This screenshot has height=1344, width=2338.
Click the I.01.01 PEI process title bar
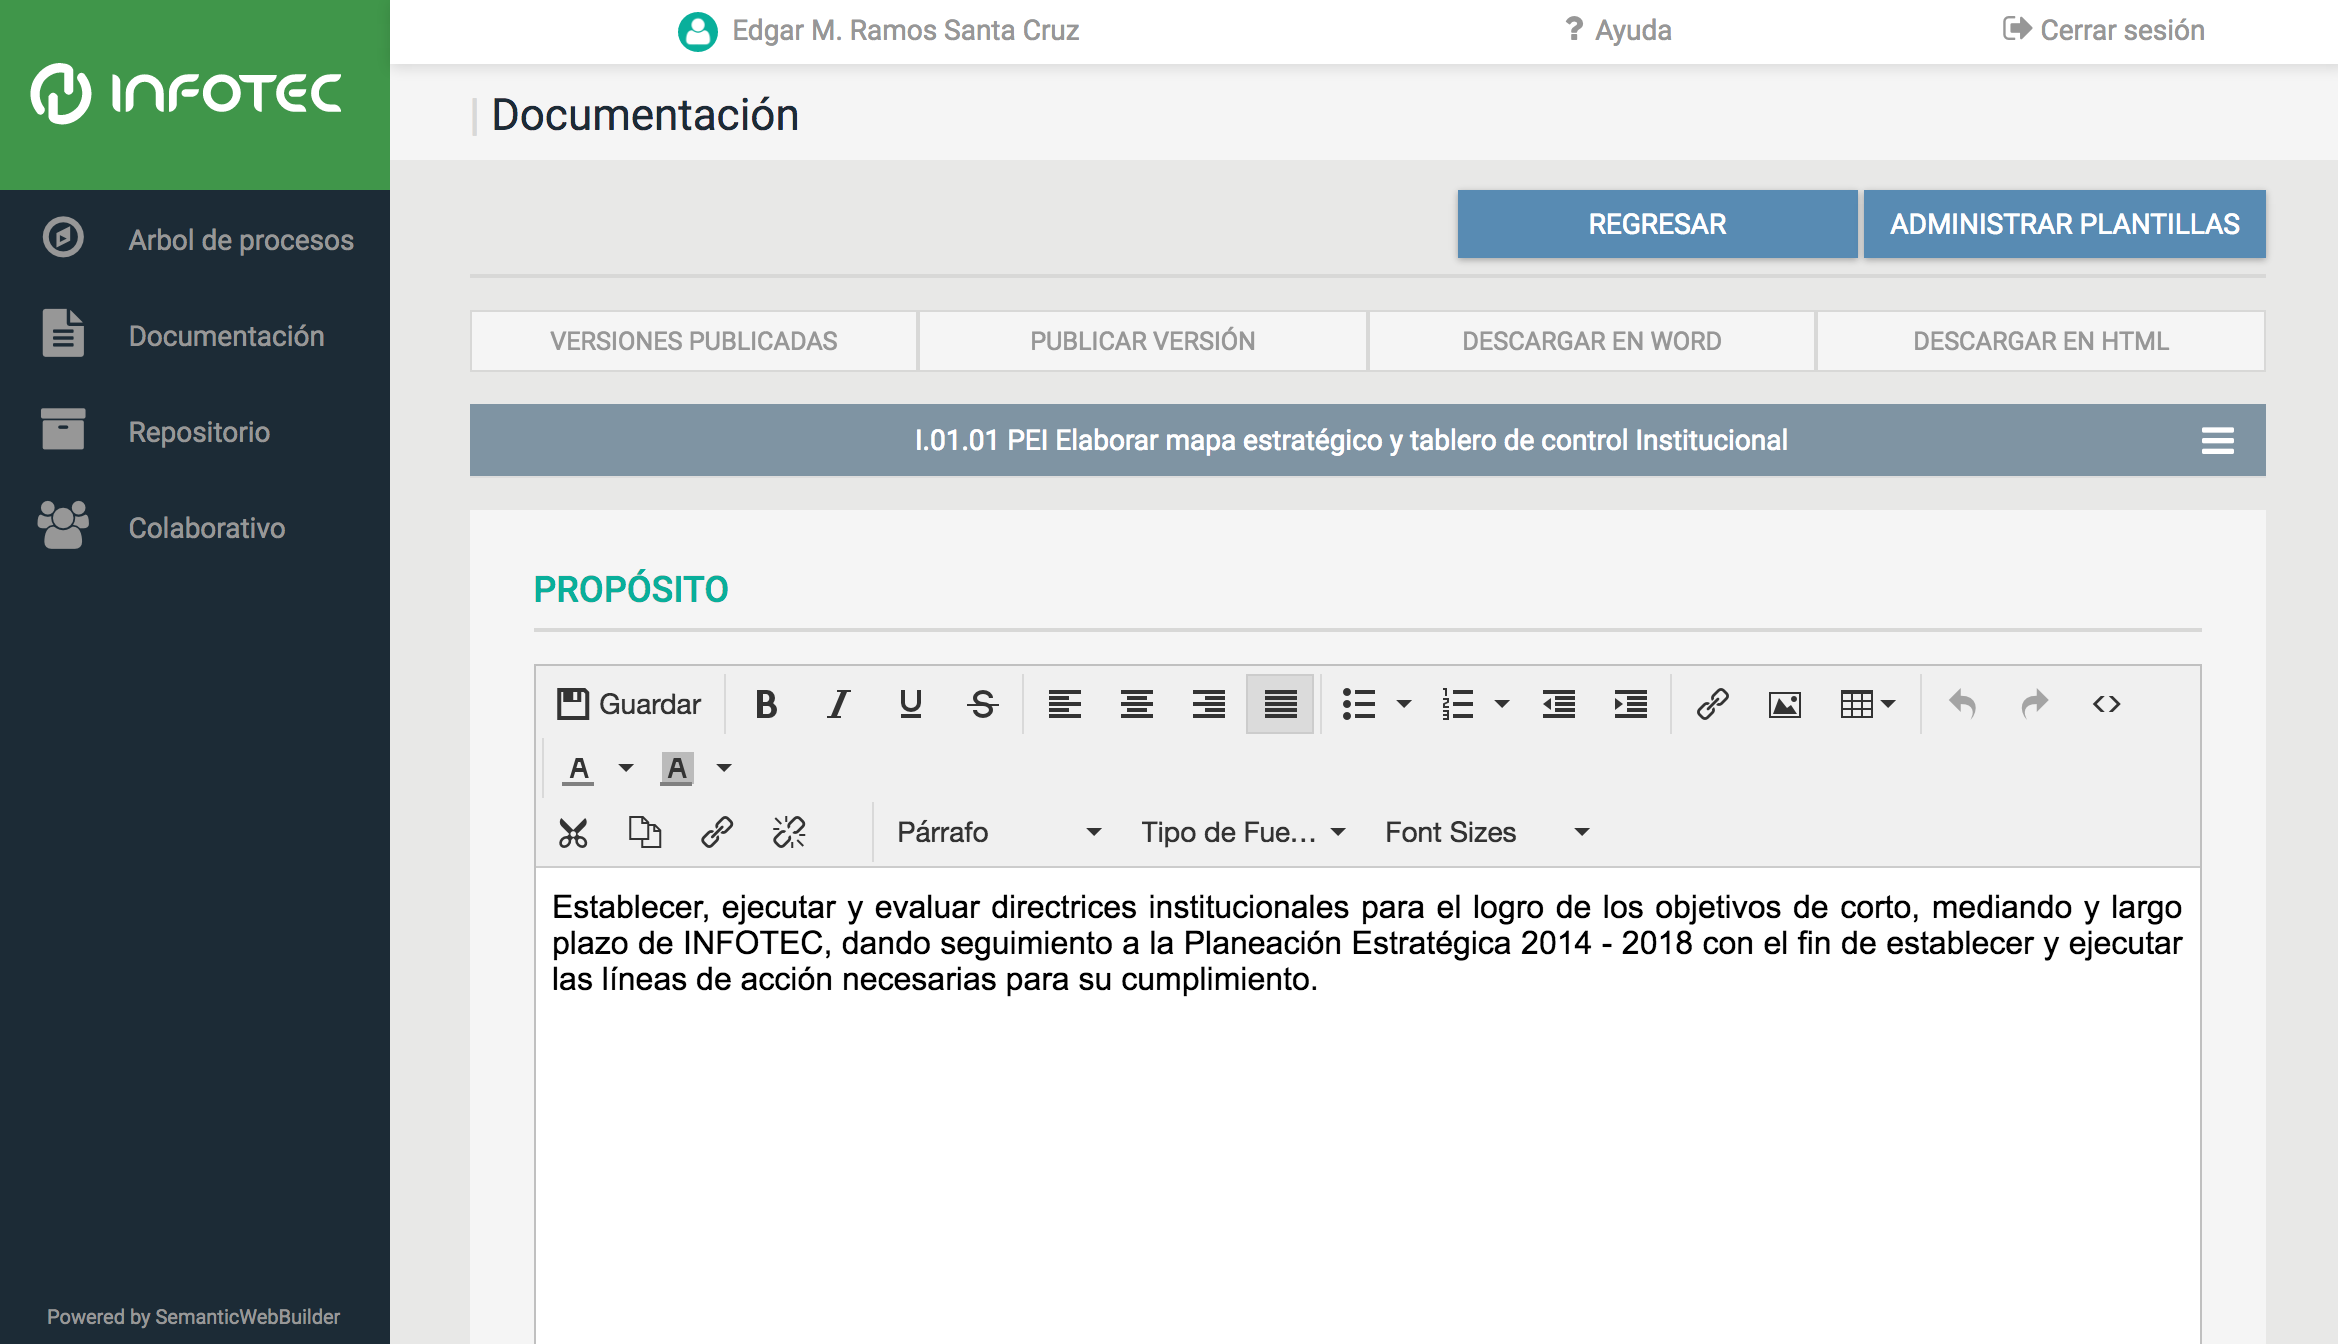tap(1367, 440)
